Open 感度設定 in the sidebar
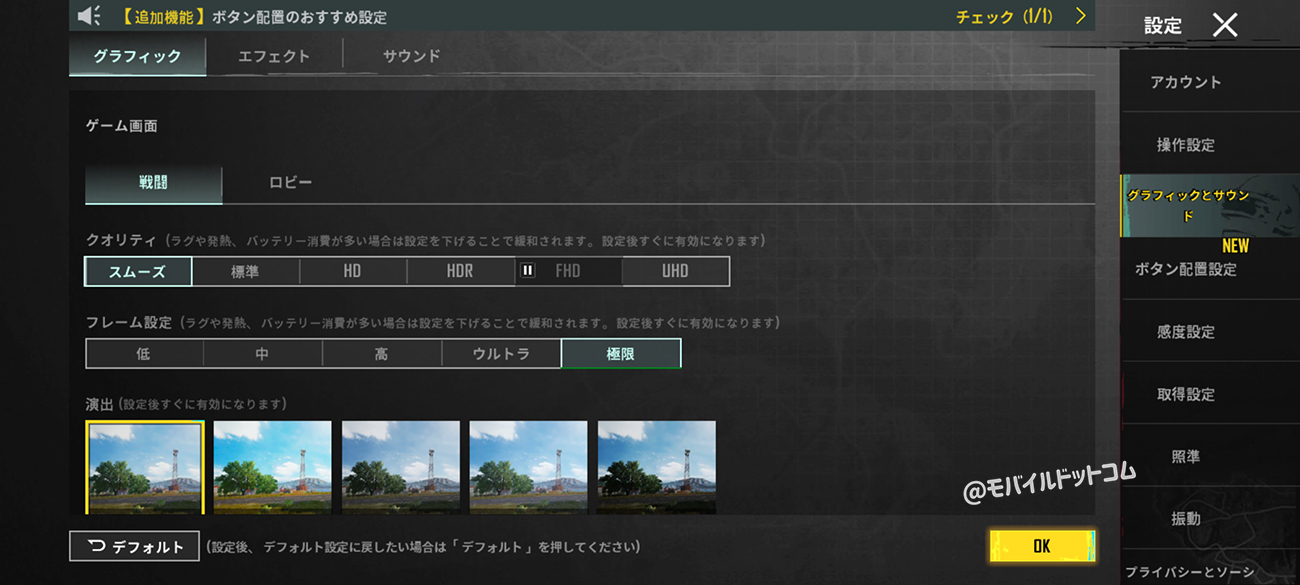The image size is (1300, 585). click(x=1185, y=332)
